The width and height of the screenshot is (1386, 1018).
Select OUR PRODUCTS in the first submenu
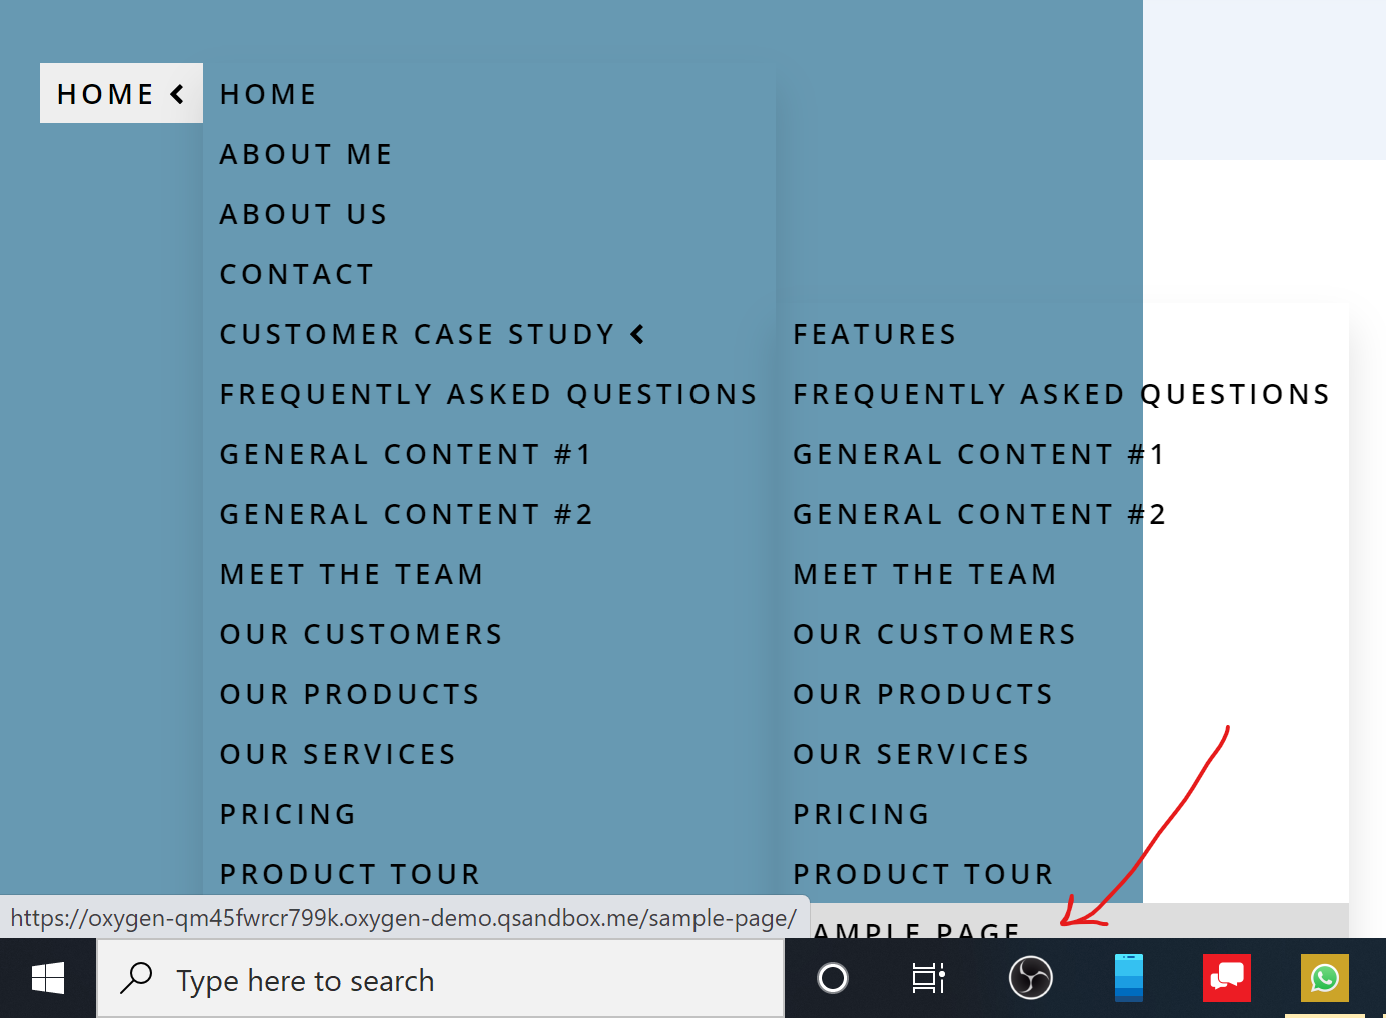click(x=349, y=693)
